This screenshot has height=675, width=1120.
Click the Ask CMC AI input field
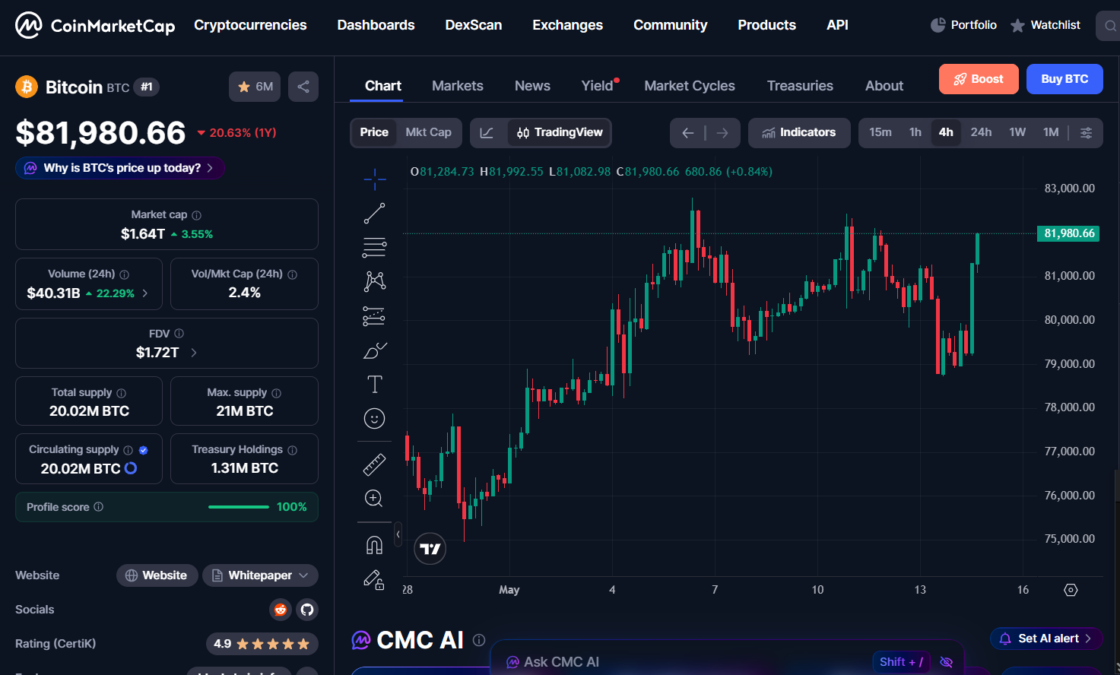(686, 662)
